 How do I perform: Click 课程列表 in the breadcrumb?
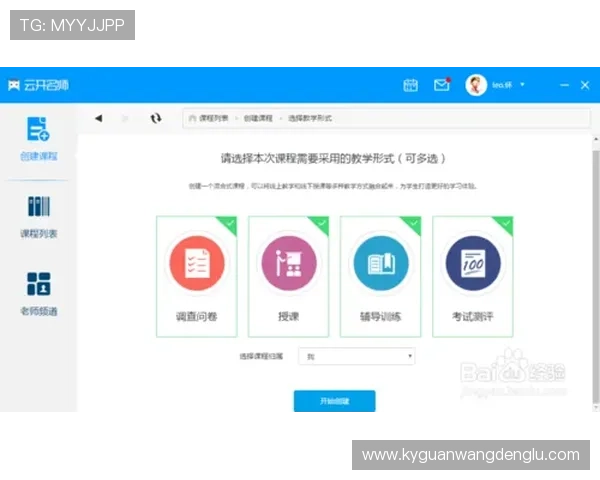point(214,118)
